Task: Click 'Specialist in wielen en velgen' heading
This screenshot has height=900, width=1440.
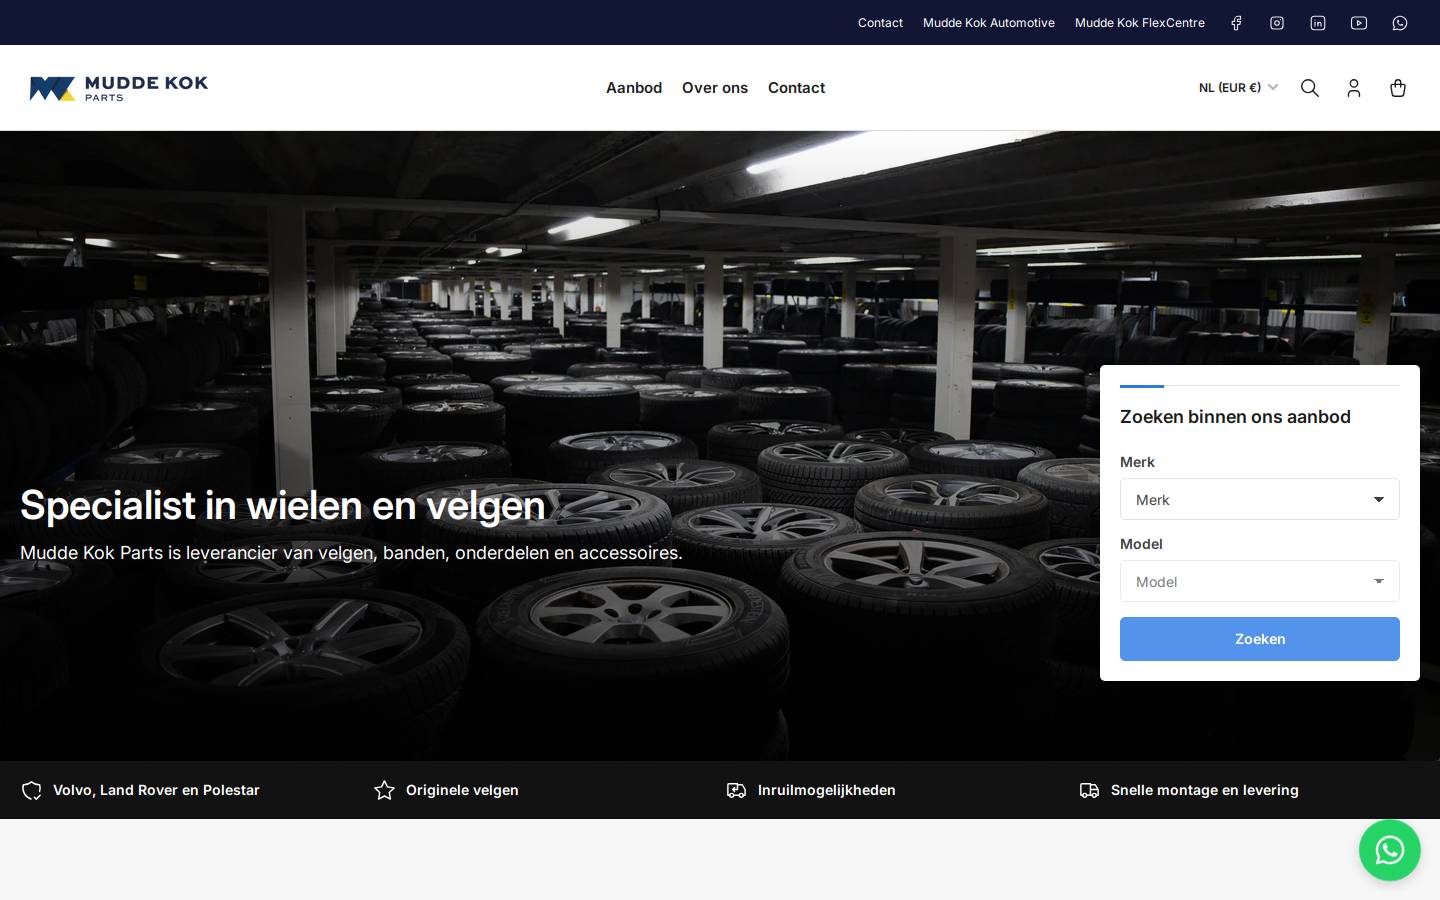Action: (283, 506)
